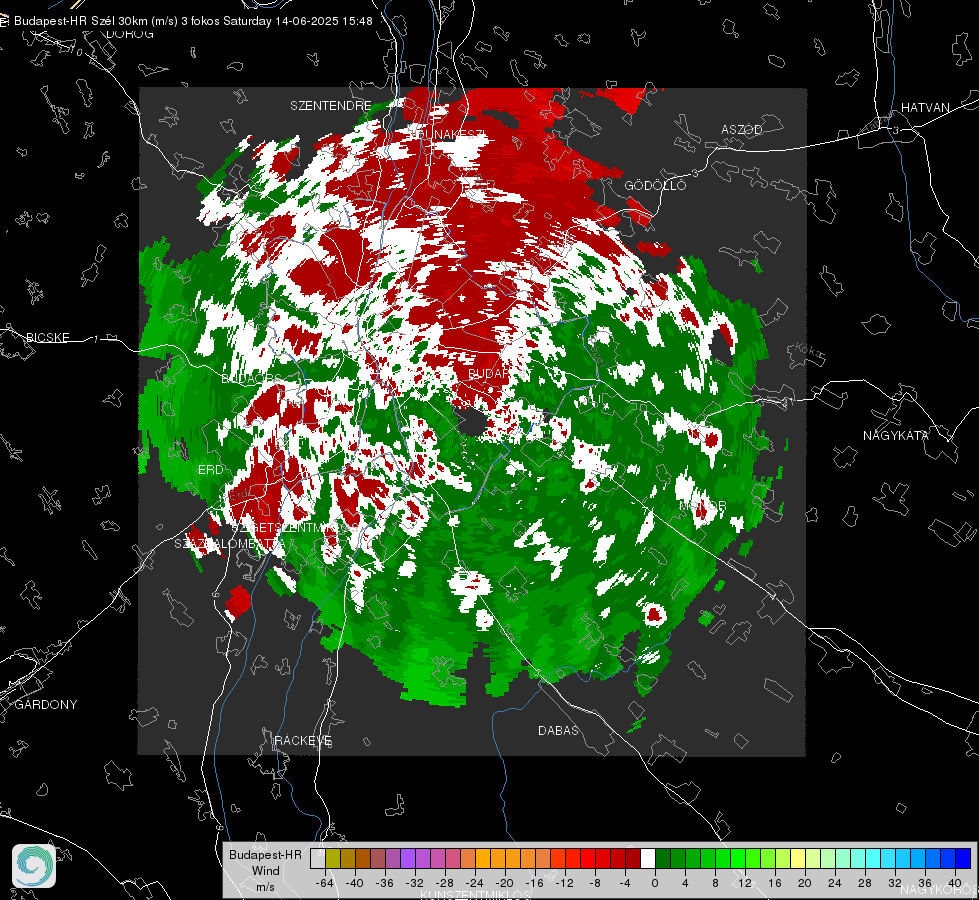Click the road number 3 marker near Hatvan

896,131
